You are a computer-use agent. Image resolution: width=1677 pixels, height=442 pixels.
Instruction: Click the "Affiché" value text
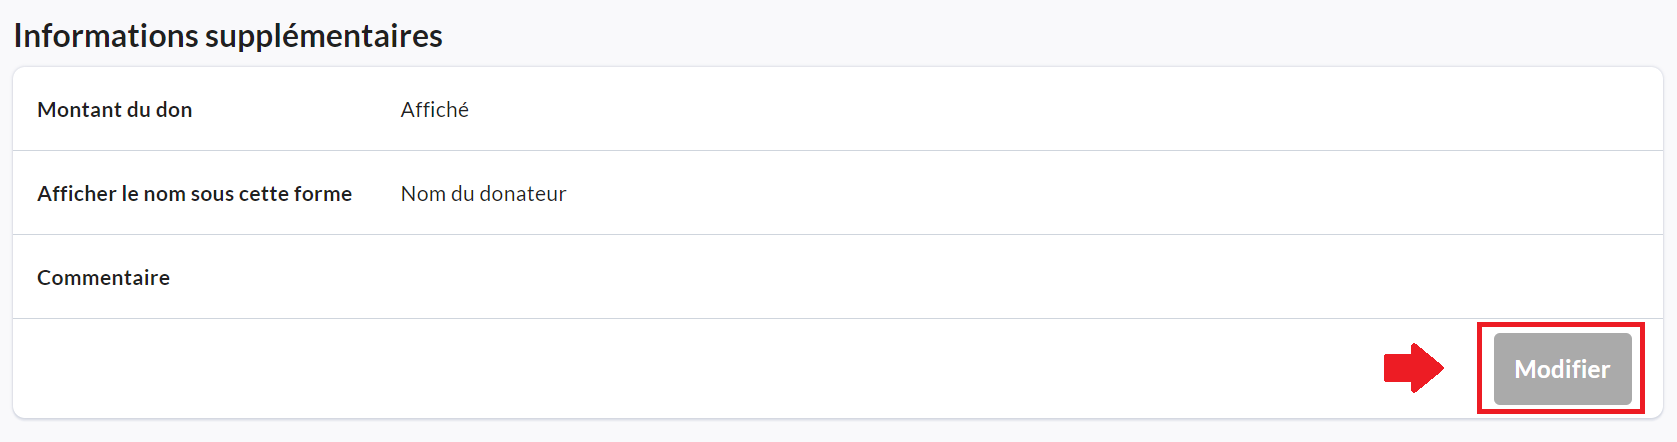coord(434,110)
